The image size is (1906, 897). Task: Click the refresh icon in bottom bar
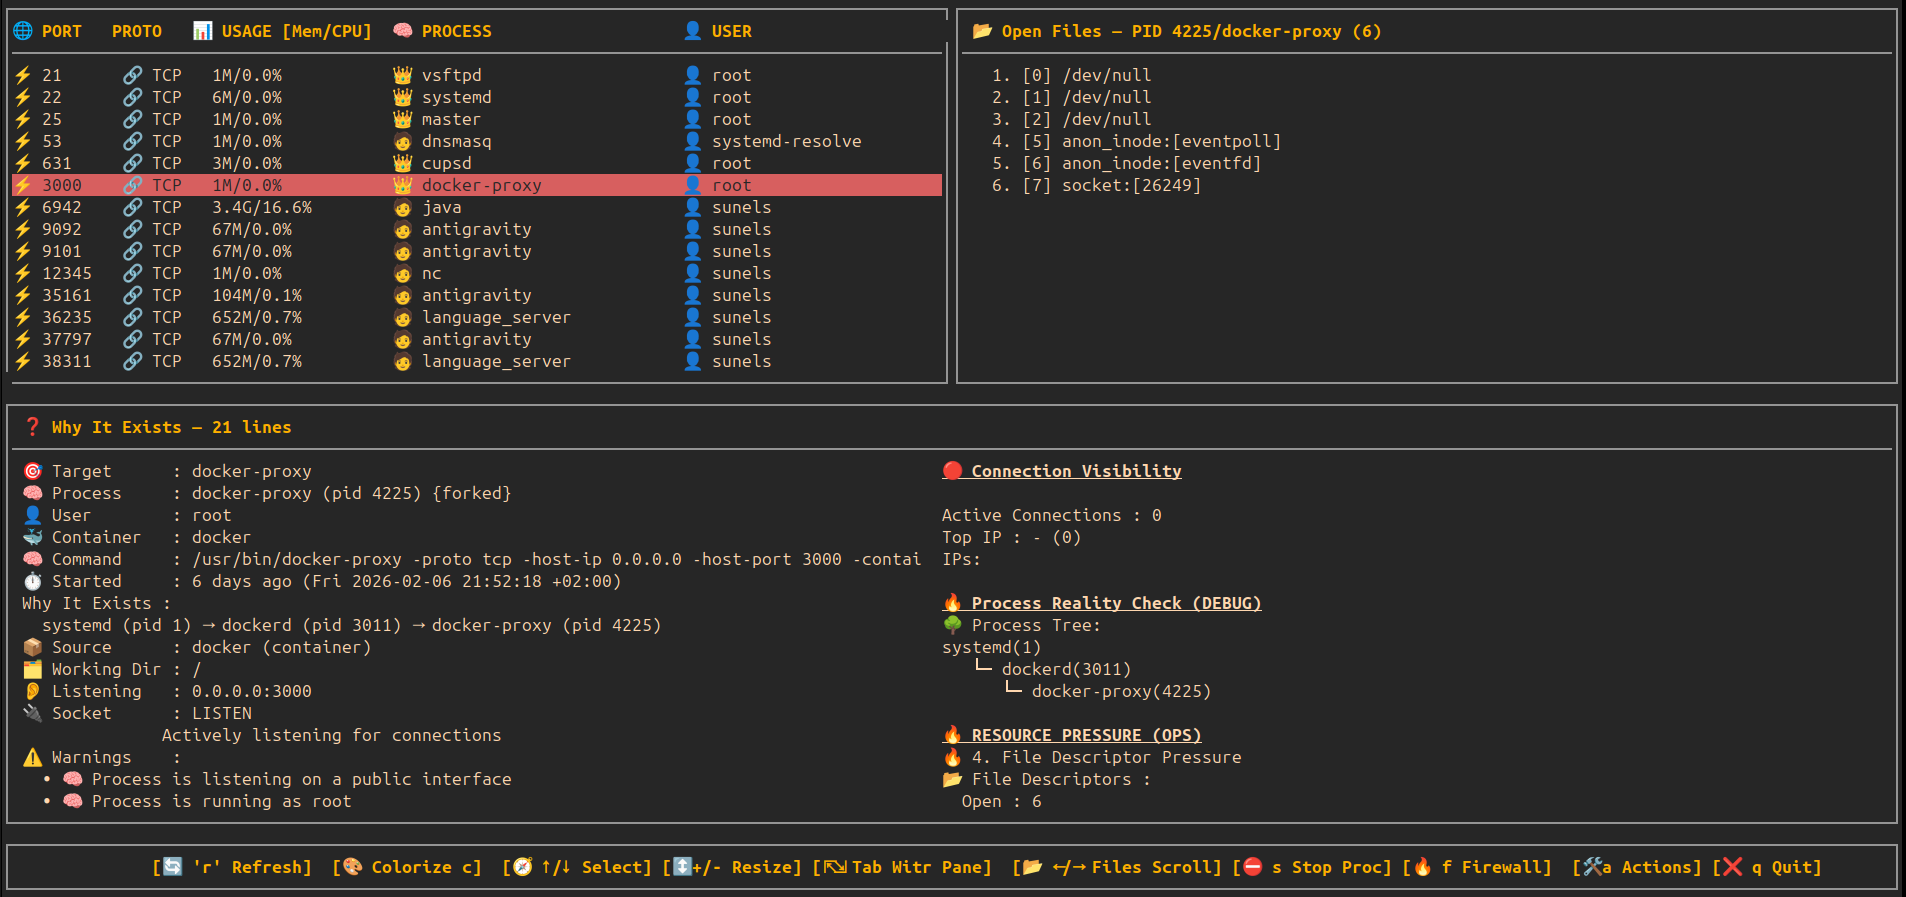173,867
